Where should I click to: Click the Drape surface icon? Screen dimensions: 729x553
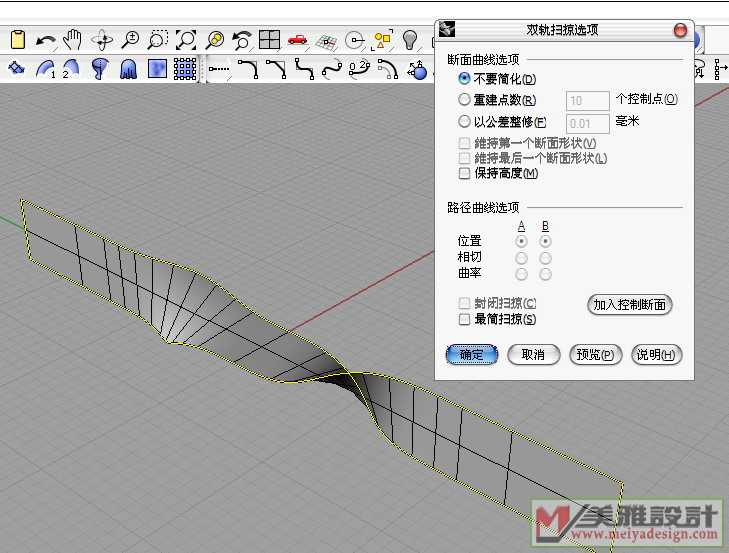coord(128,69)
